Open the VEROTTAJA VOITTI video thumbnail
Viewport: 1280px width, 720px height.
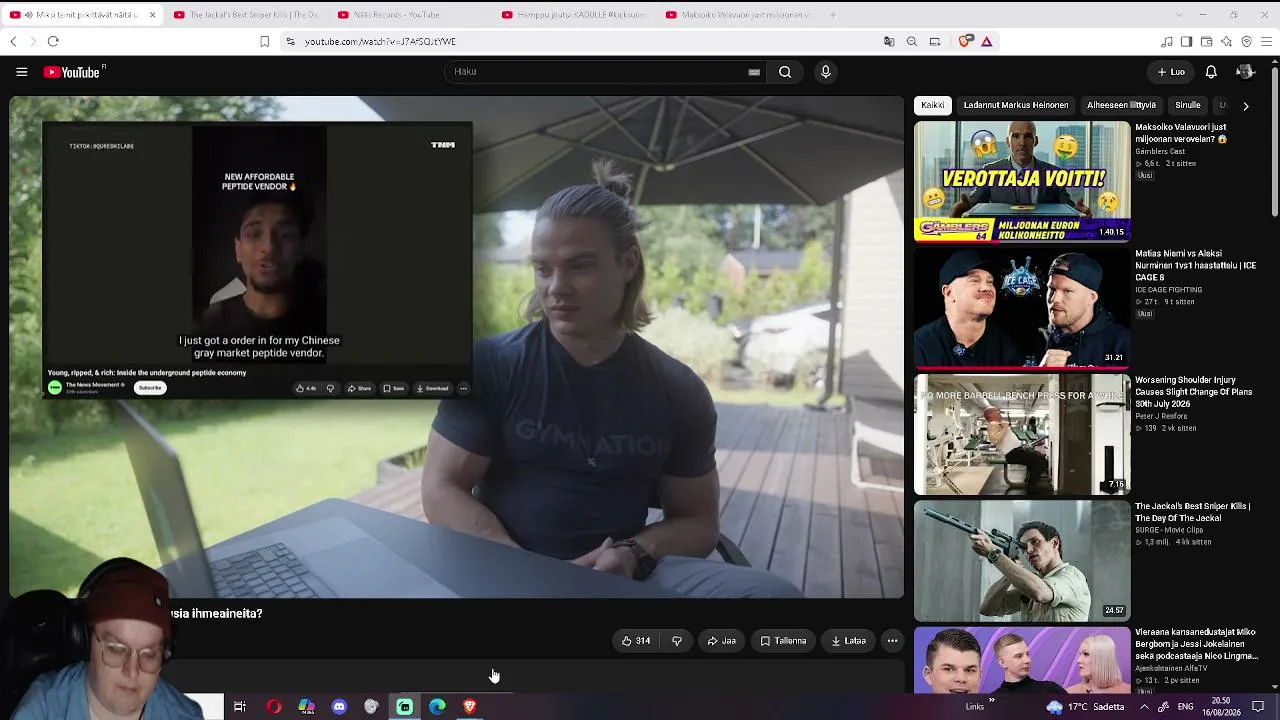pyautogui.click(x=1022, y=182)
